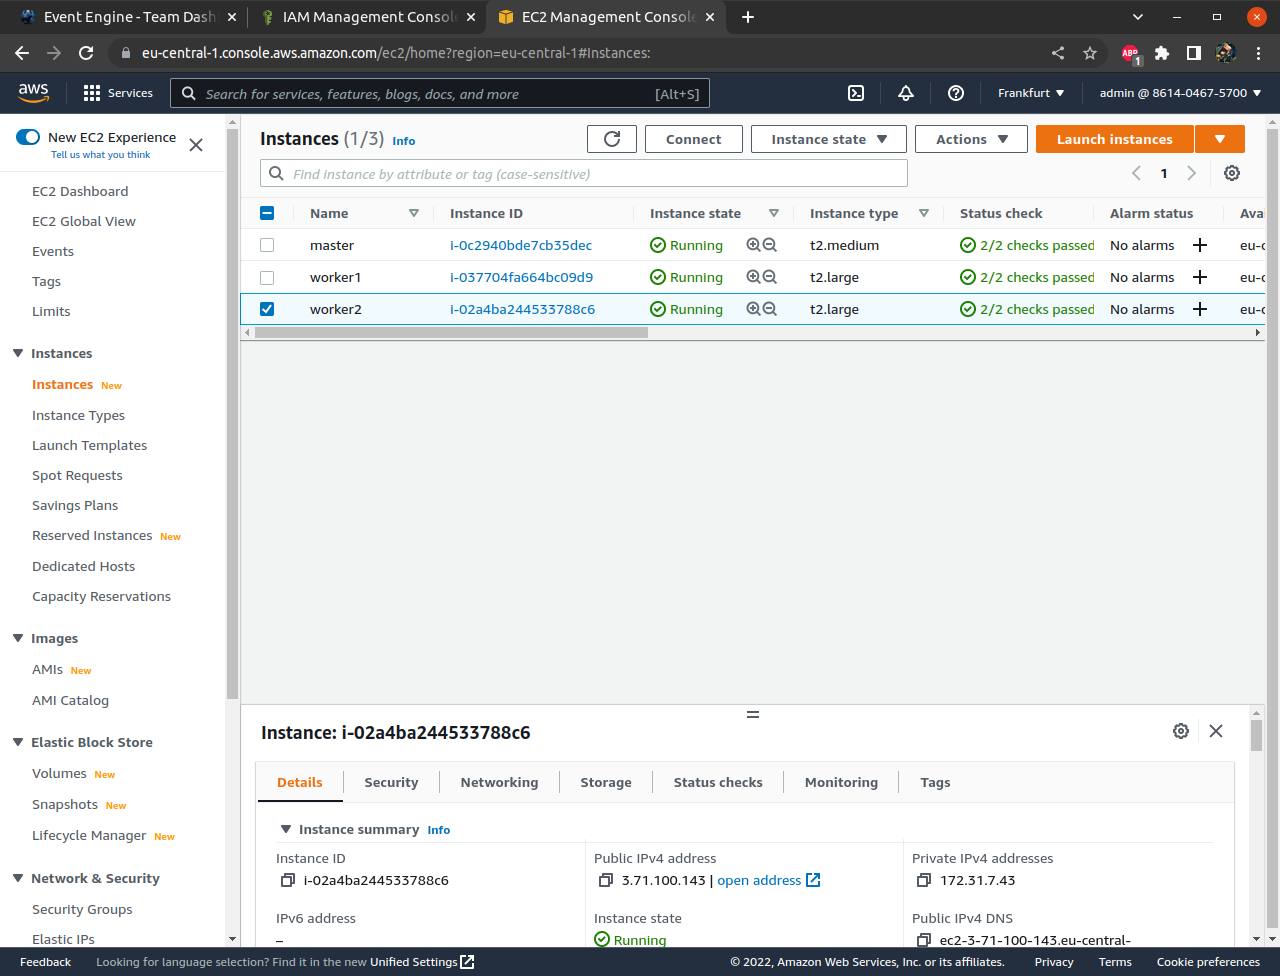Zoom out on master instance state

pos(770,245)
